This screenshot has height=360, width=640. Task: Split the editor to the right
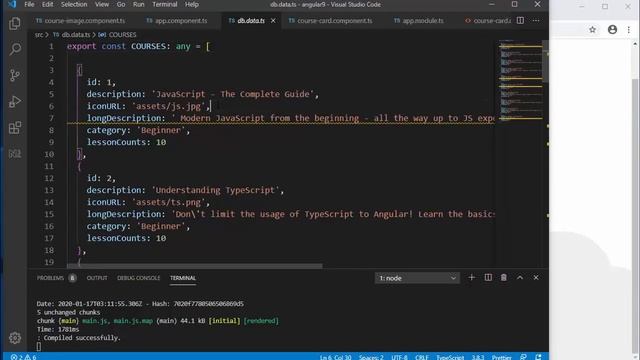click(520, 20)
